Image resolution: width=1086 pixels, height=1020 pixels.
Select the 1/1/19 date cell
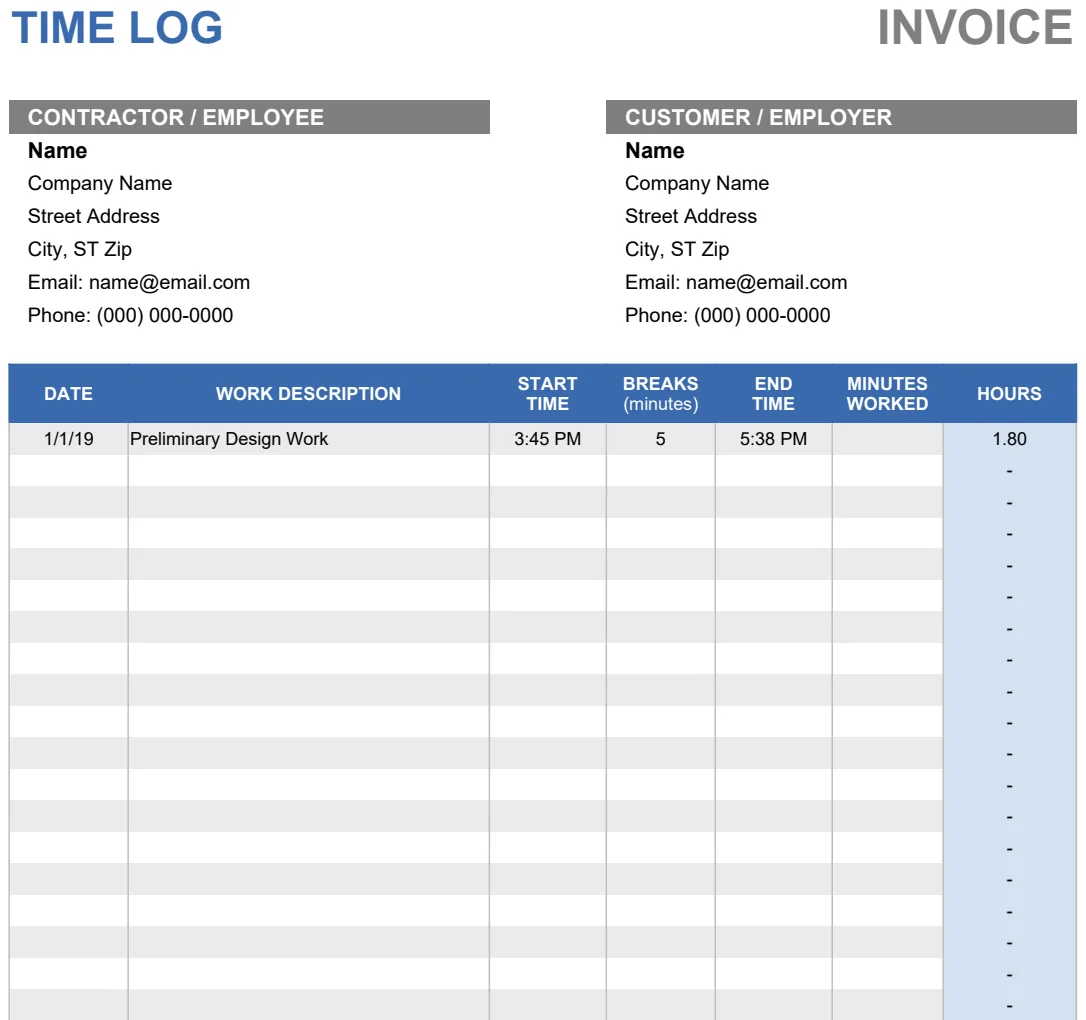pyautogui.click(x=69, y=439)
